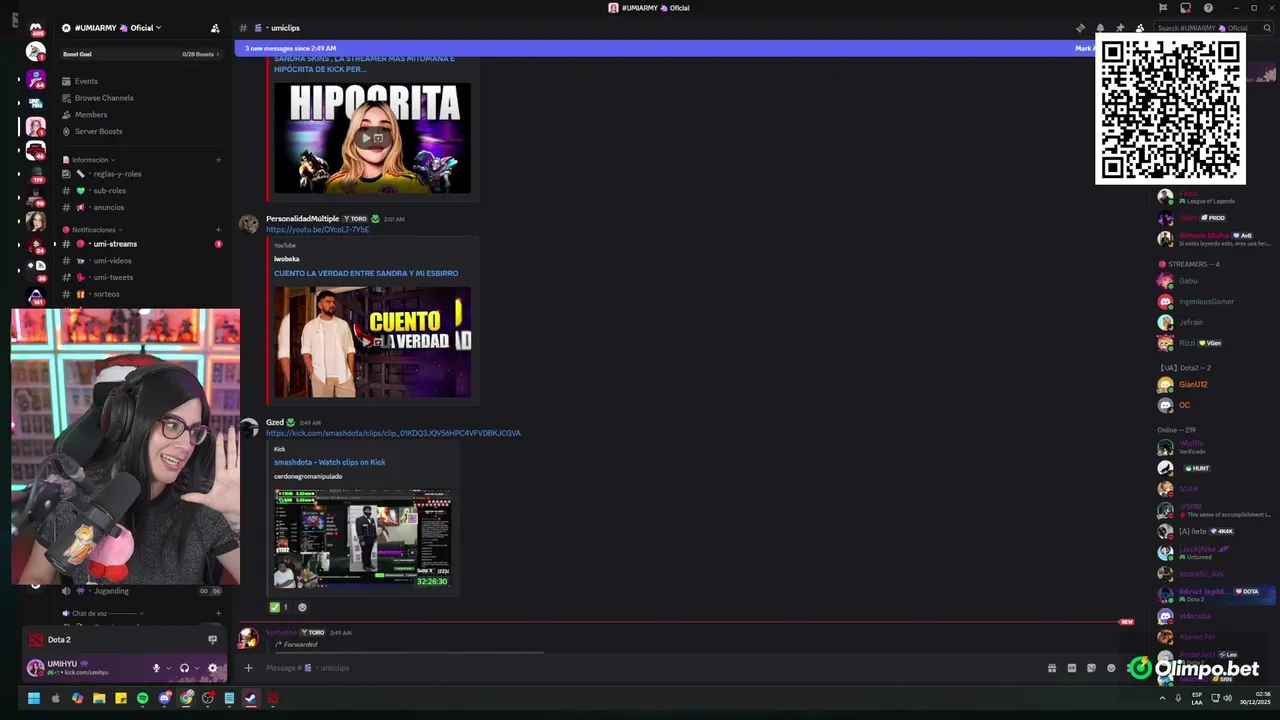Viewport: 1280px width, 720px height.
Task: Play the CUENTO LA VERDAD video thumbnail
Action: pos(372,342)
